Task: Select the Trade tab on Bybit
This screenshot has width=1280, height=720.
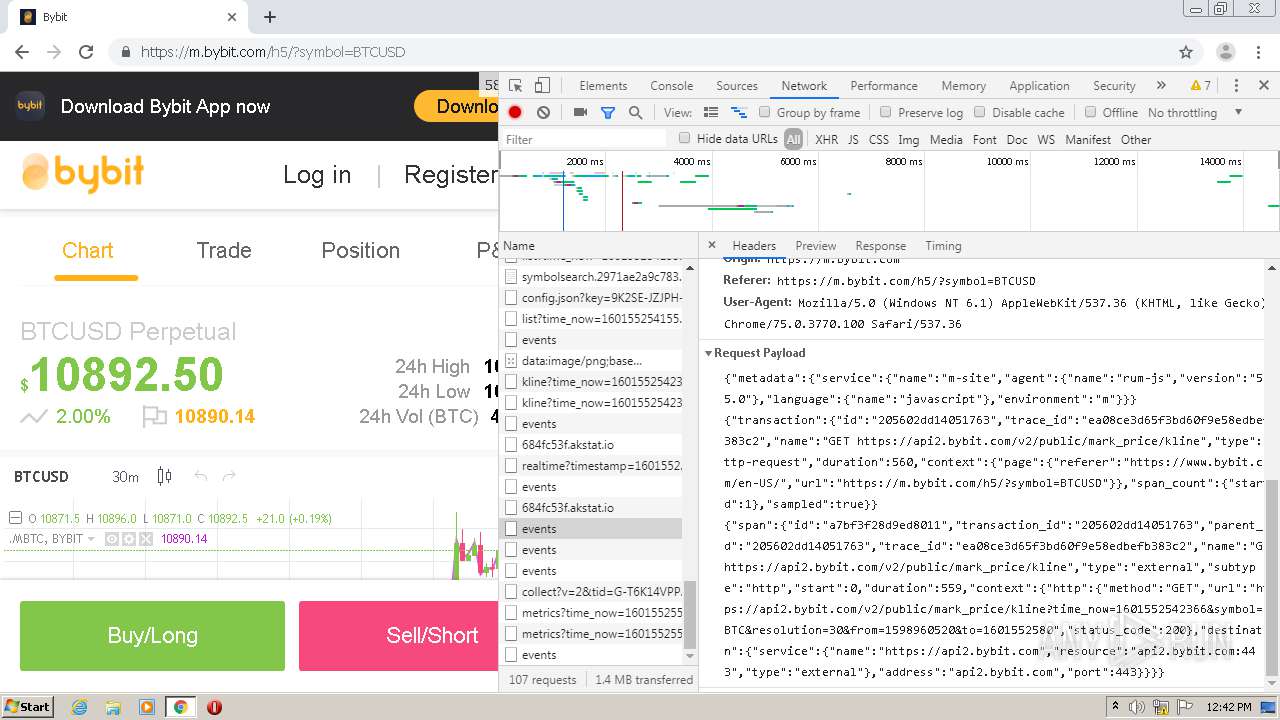Action: [224, 251]
